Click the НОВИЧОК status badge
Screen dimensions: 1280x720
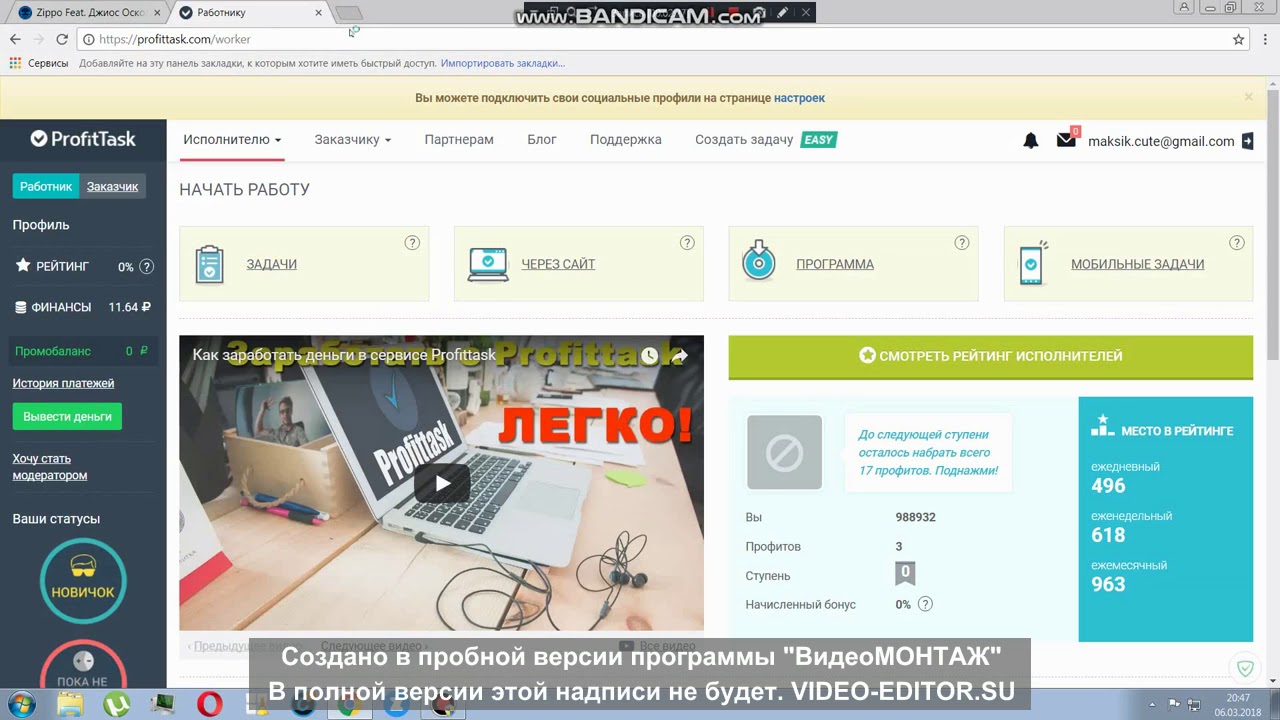coord(83,581)
